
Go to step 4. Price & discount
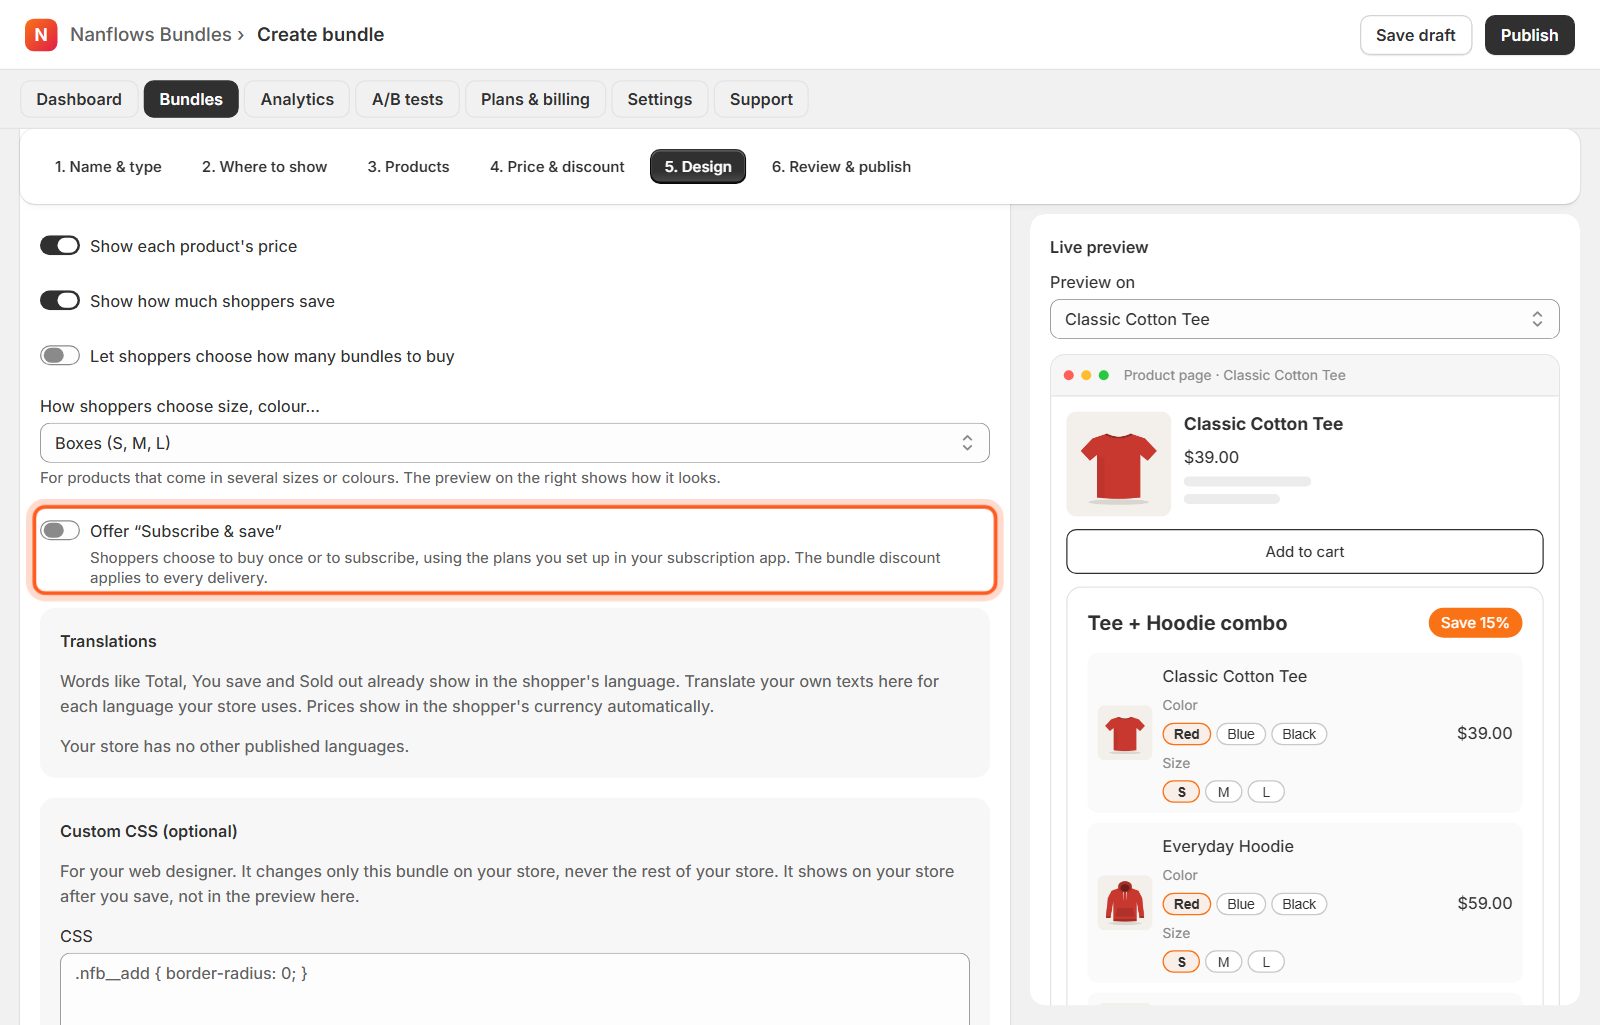coord(557,167)
